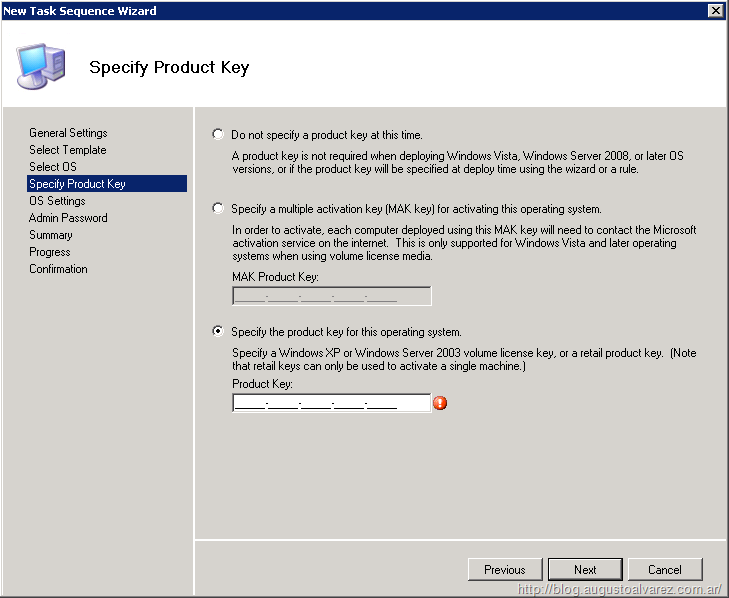
Task: Jump to the Select OS step
Action: click(x=52, y=167)
